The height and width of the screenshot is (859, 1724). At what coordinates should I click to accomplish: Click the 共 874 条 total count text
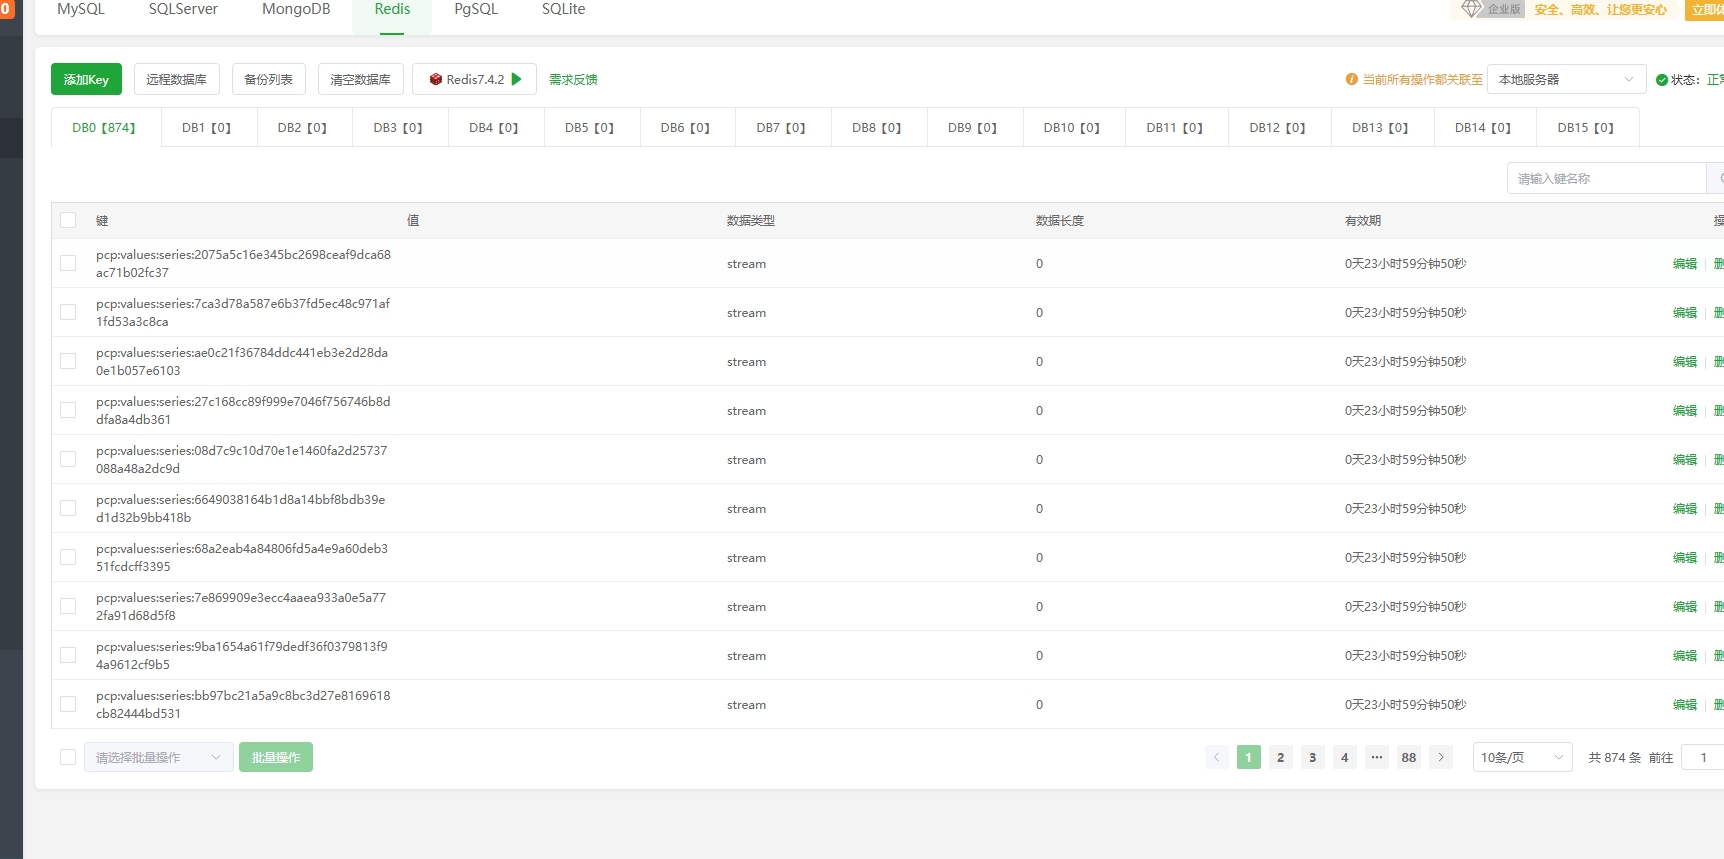[1615, 757]
